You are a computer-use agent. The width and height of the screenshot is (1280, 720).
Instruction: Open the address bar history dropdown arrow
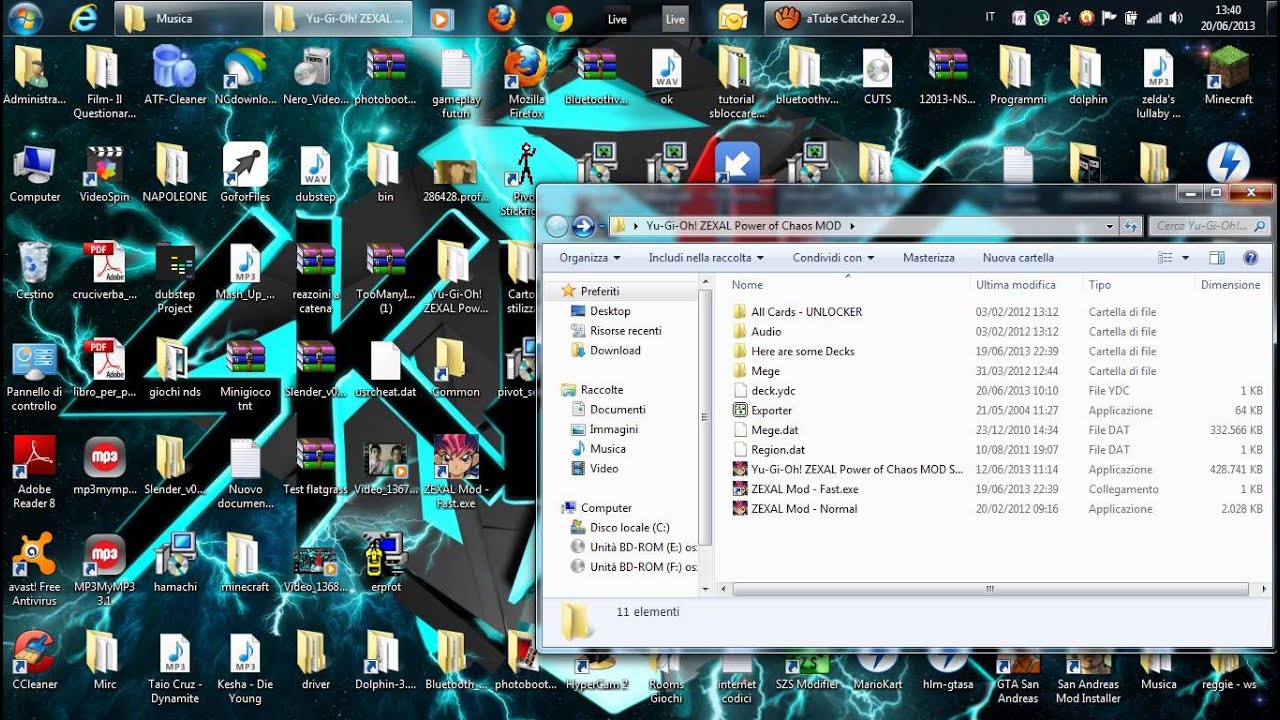[1110, 227]
